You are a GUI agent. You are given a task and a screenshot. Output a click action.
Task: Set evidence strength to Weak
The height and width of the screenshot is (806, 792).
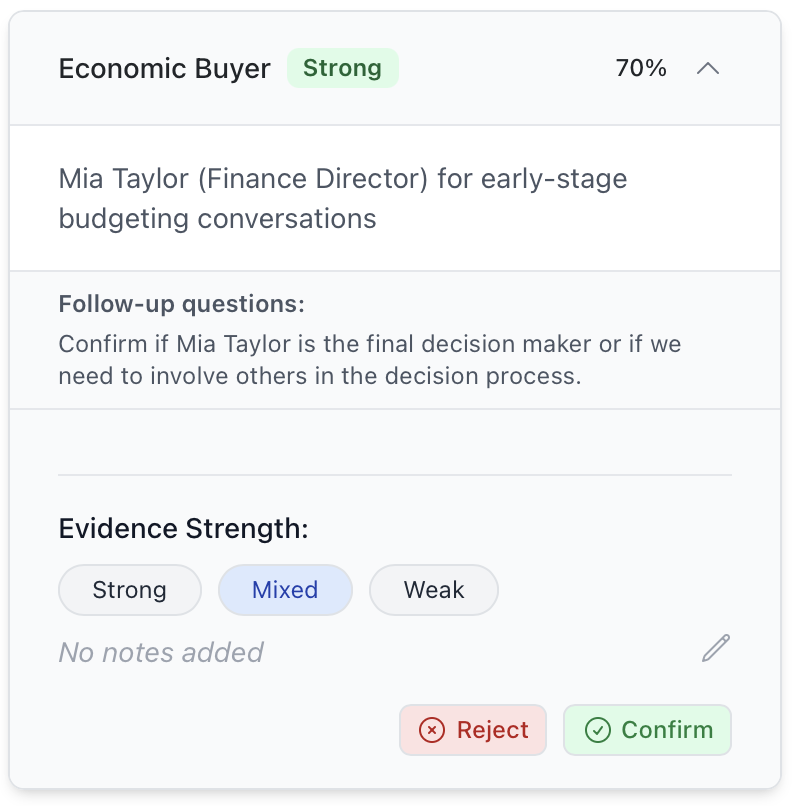(x=434, y=590)
